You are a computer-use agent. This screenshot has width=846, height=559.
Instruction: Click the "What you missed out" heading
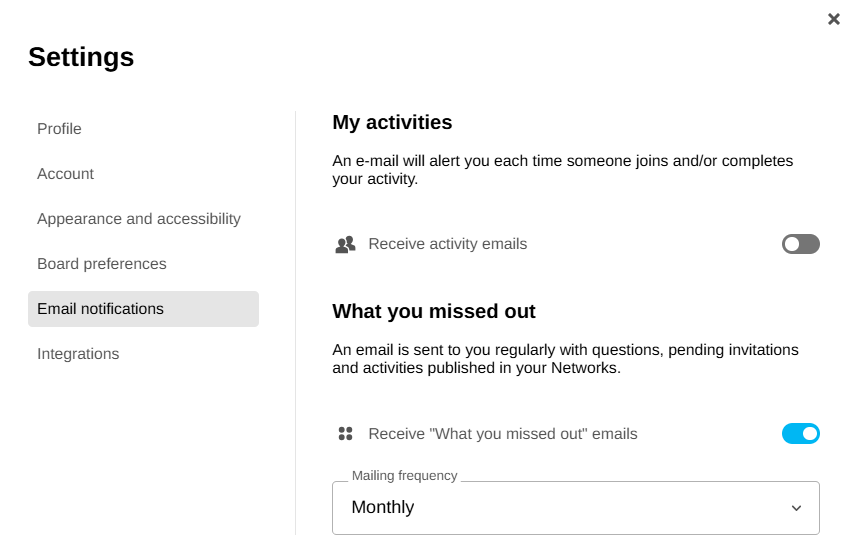(434, 311)
